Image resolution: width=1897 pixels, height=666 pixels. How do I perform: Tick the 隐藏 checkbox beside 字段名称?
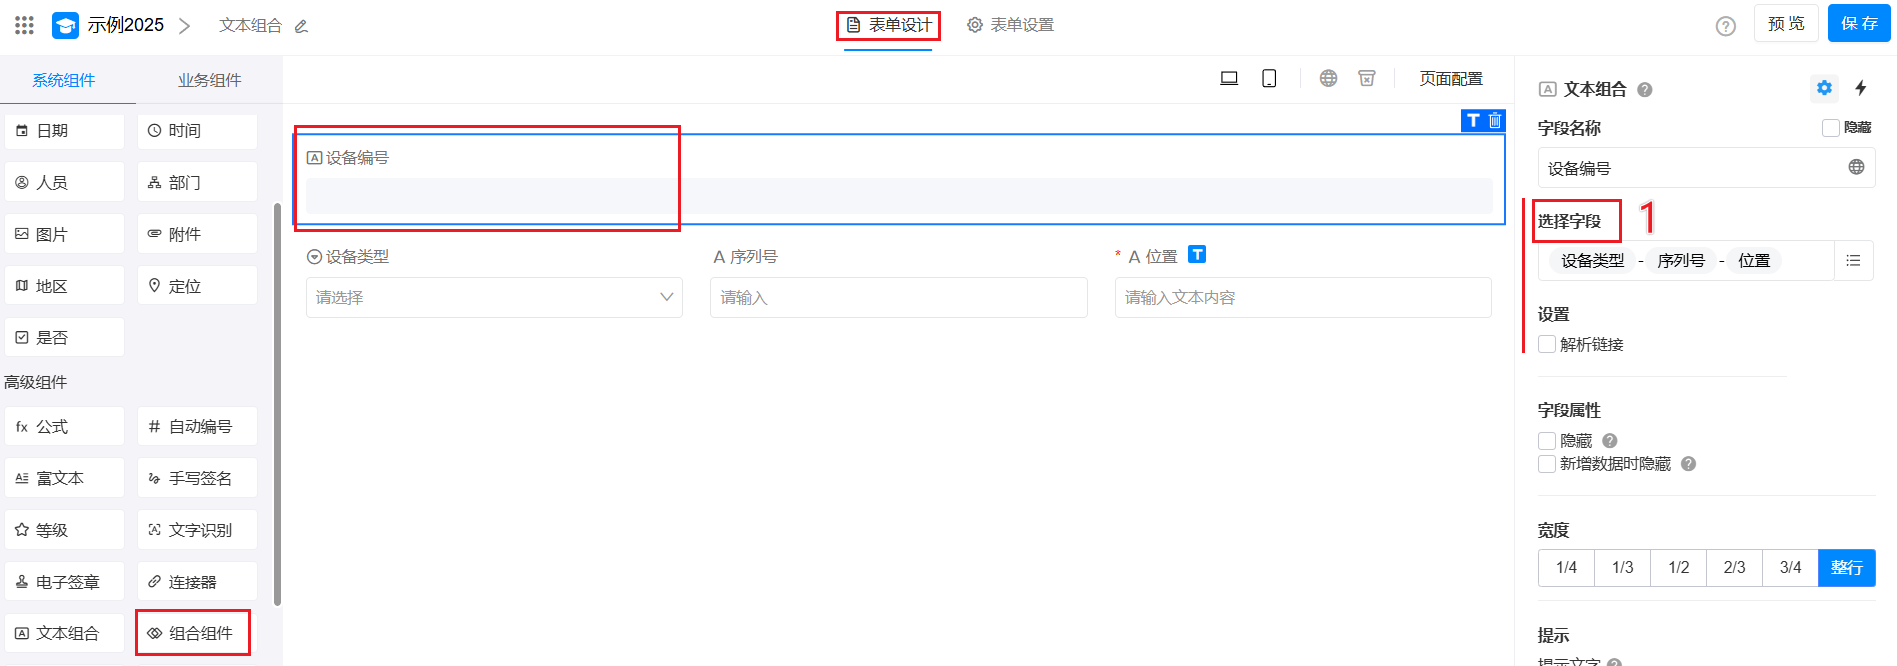pos(1830,128)
